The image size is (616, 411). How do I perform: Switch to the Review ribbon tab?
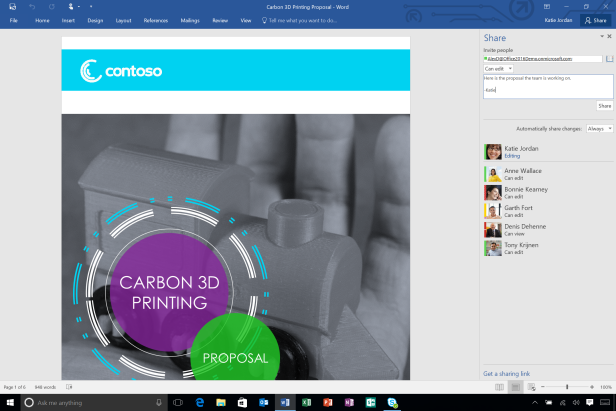(x=220, y=20)
